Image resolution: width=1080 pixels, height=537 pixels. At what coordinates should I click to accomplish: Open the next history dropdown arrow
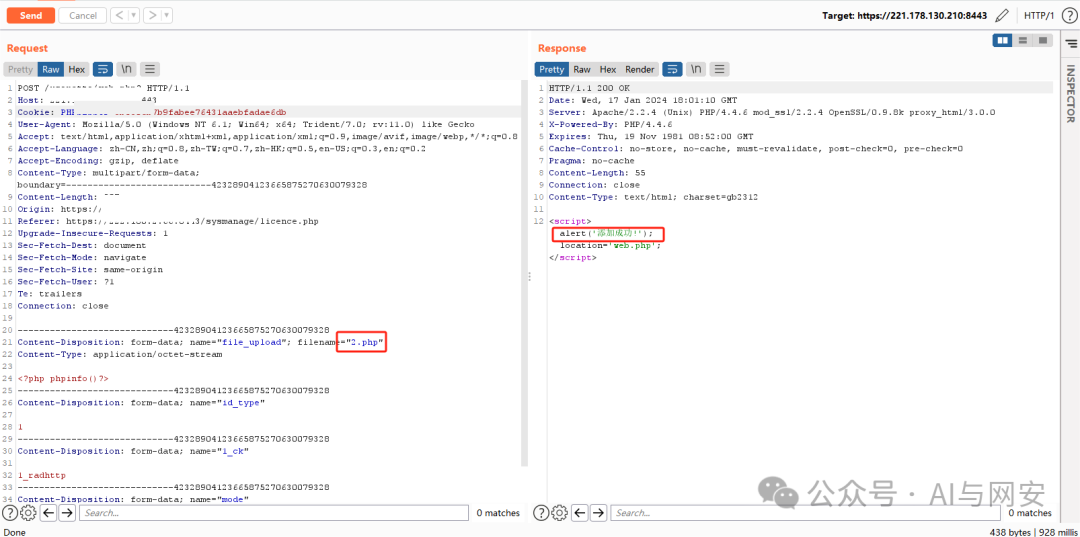pyautogui.click(x=167, y=15)
